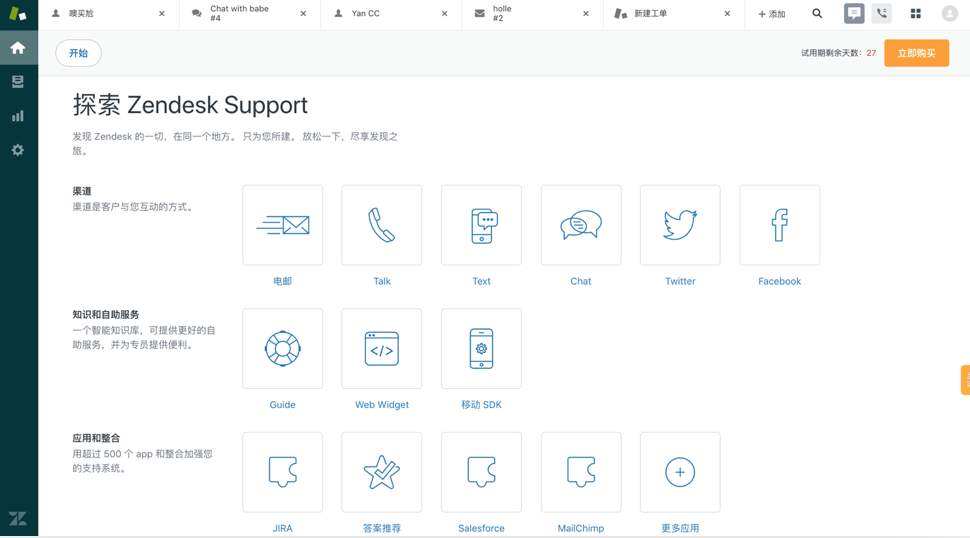Close the Yan CC tab
The width and height of the screenshot is (970, 538).
444,14
